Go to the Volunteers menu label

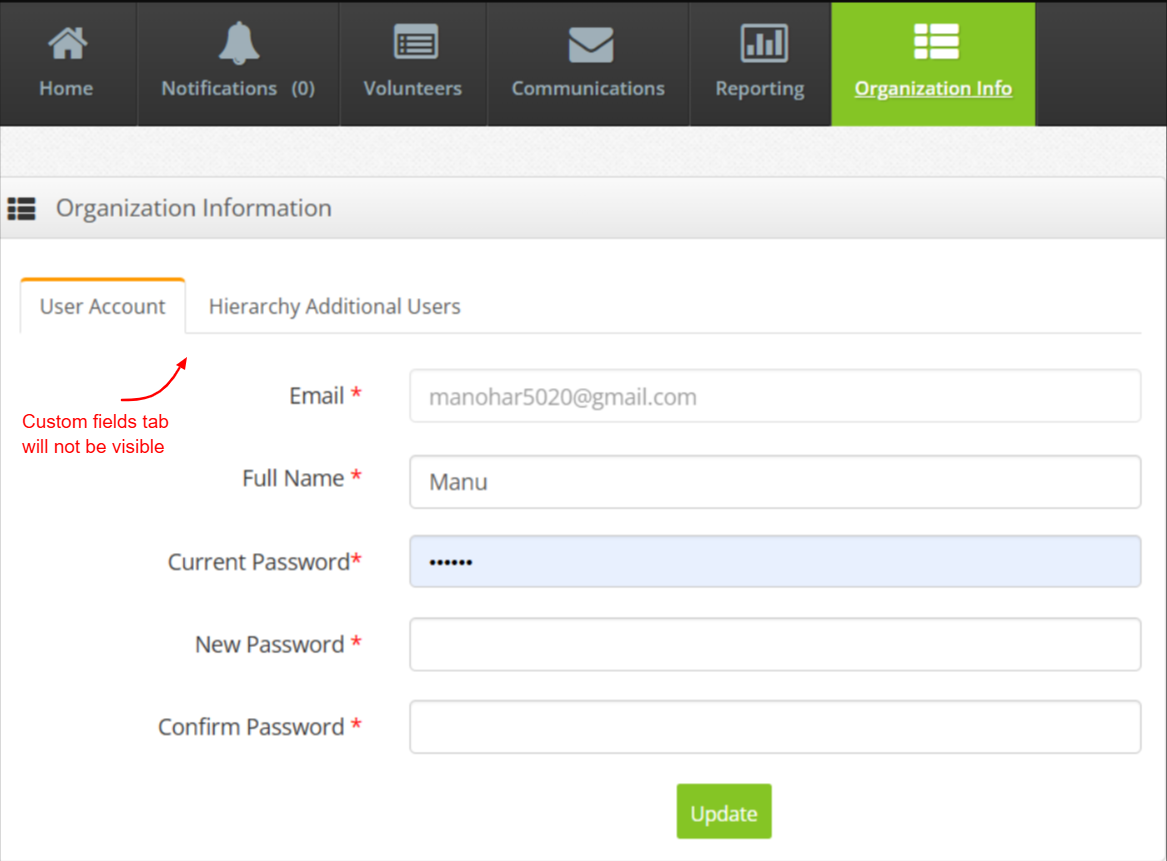(413, 89)
